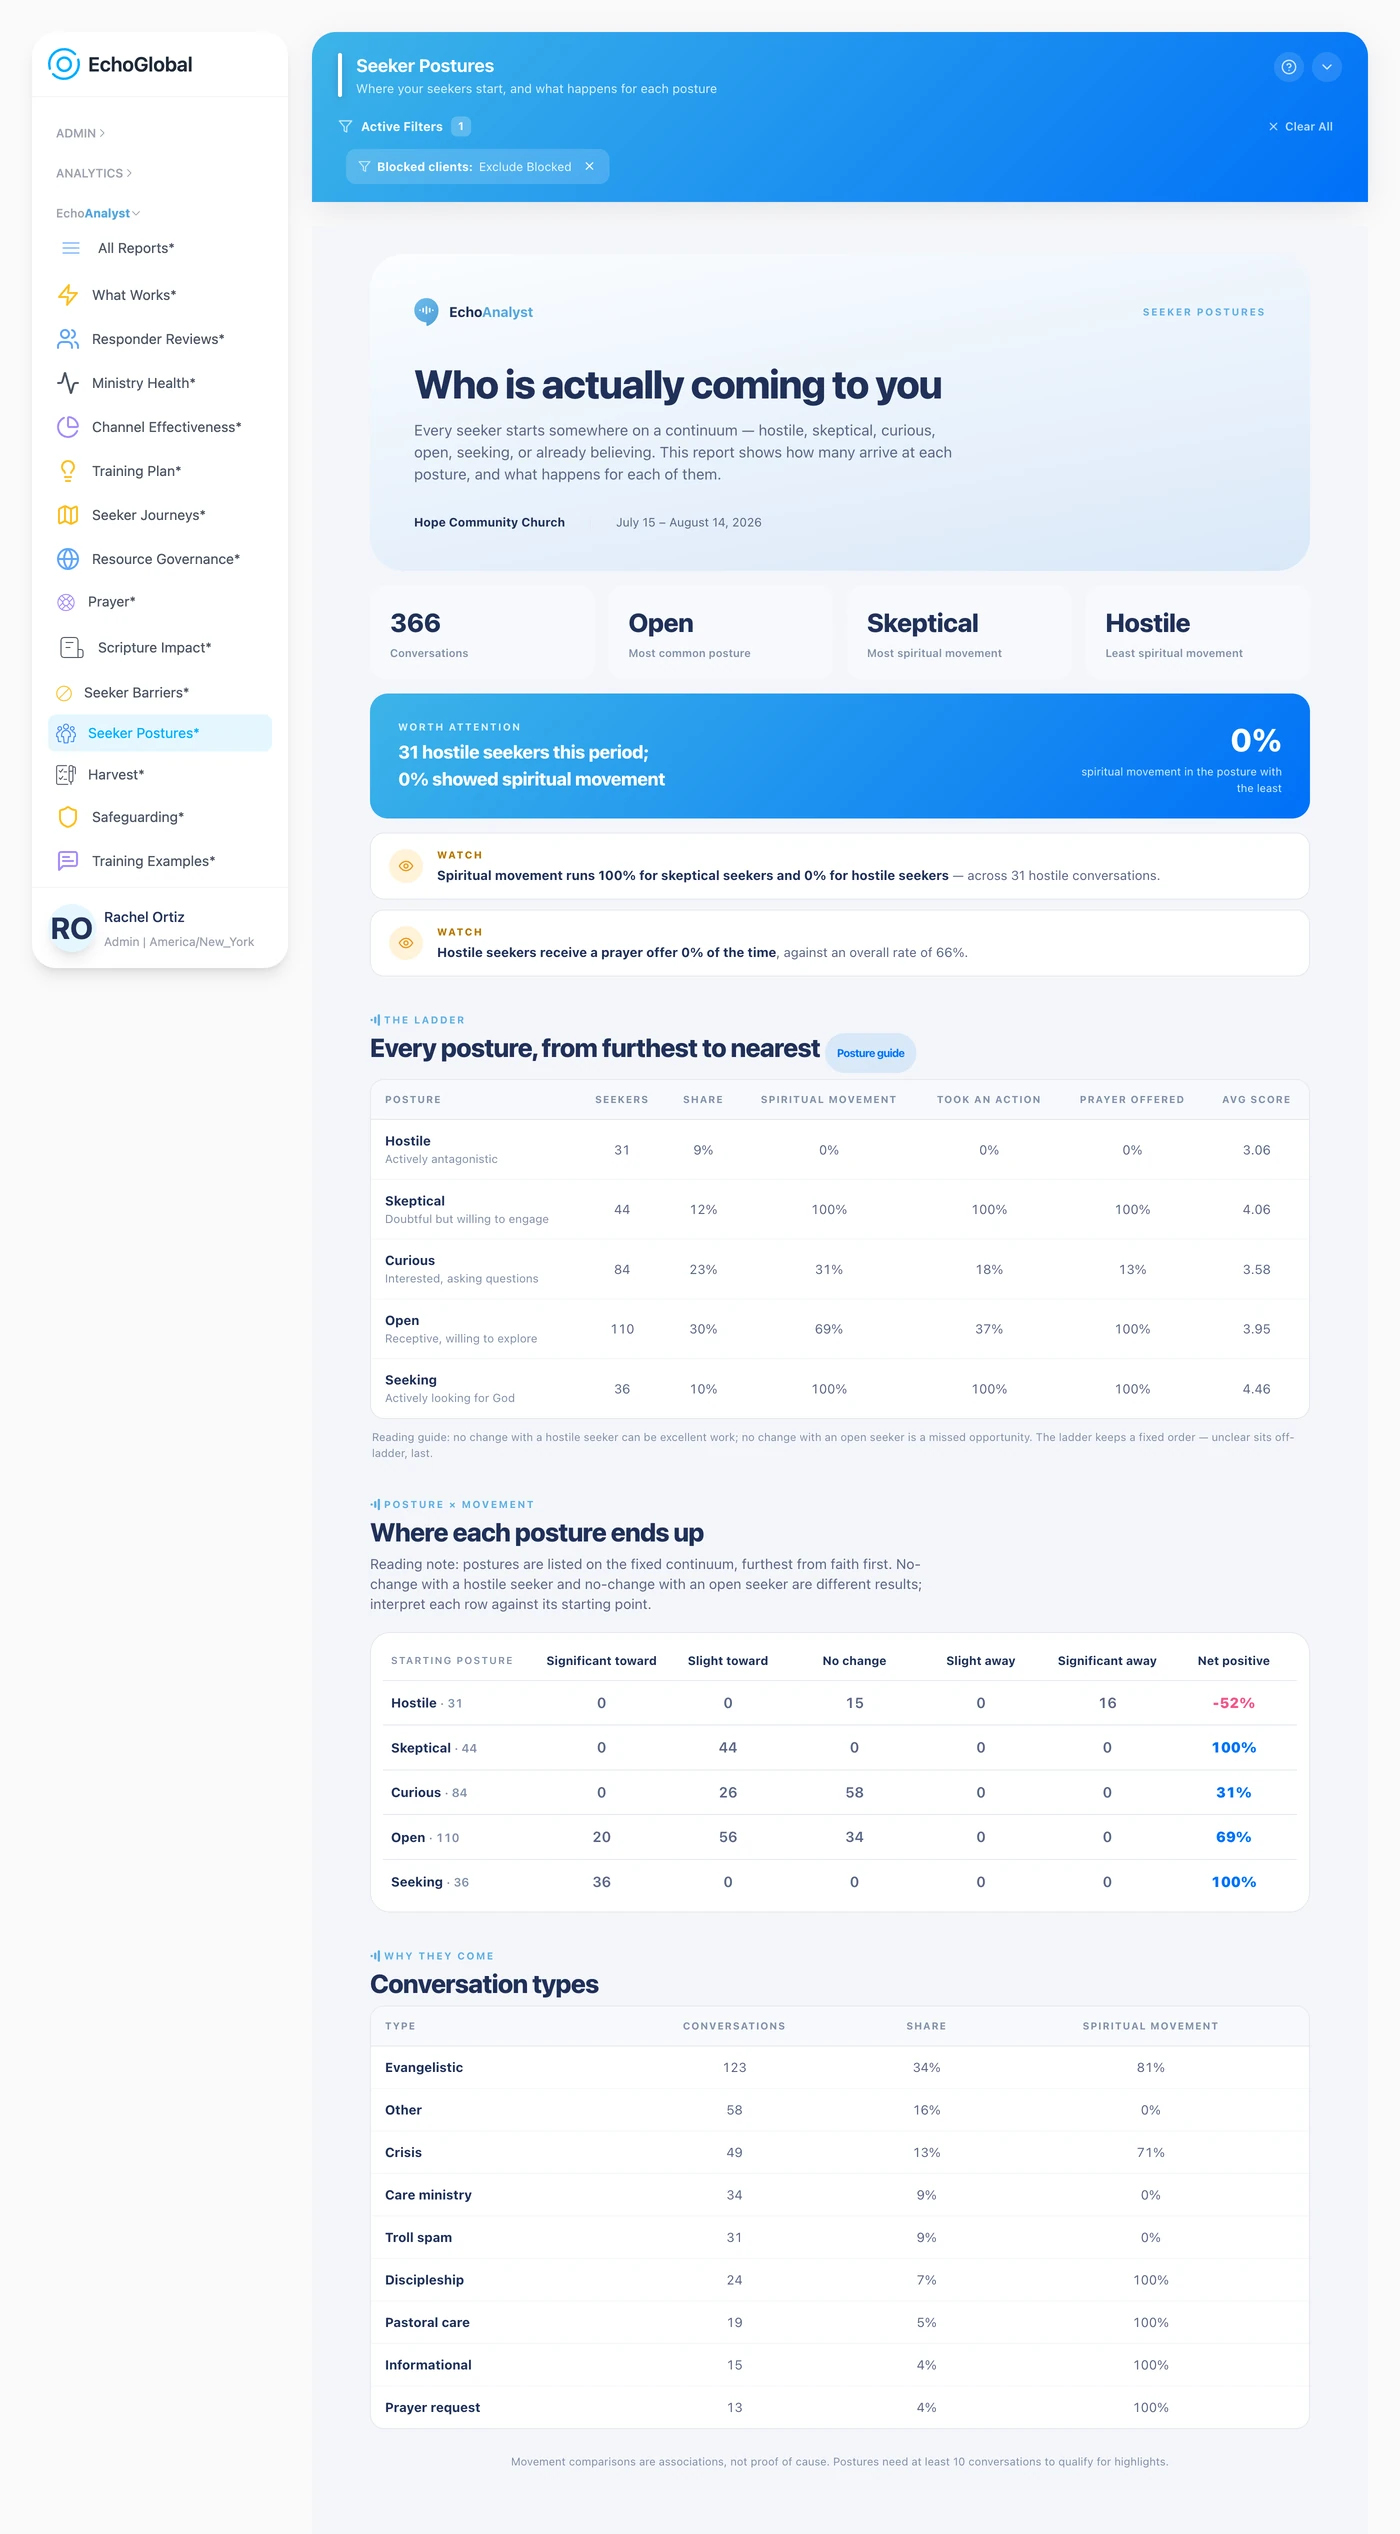Open Rachel Ortiz user profile avatar
This screenshot has height=2534, width=1400.
click(72, 929)
